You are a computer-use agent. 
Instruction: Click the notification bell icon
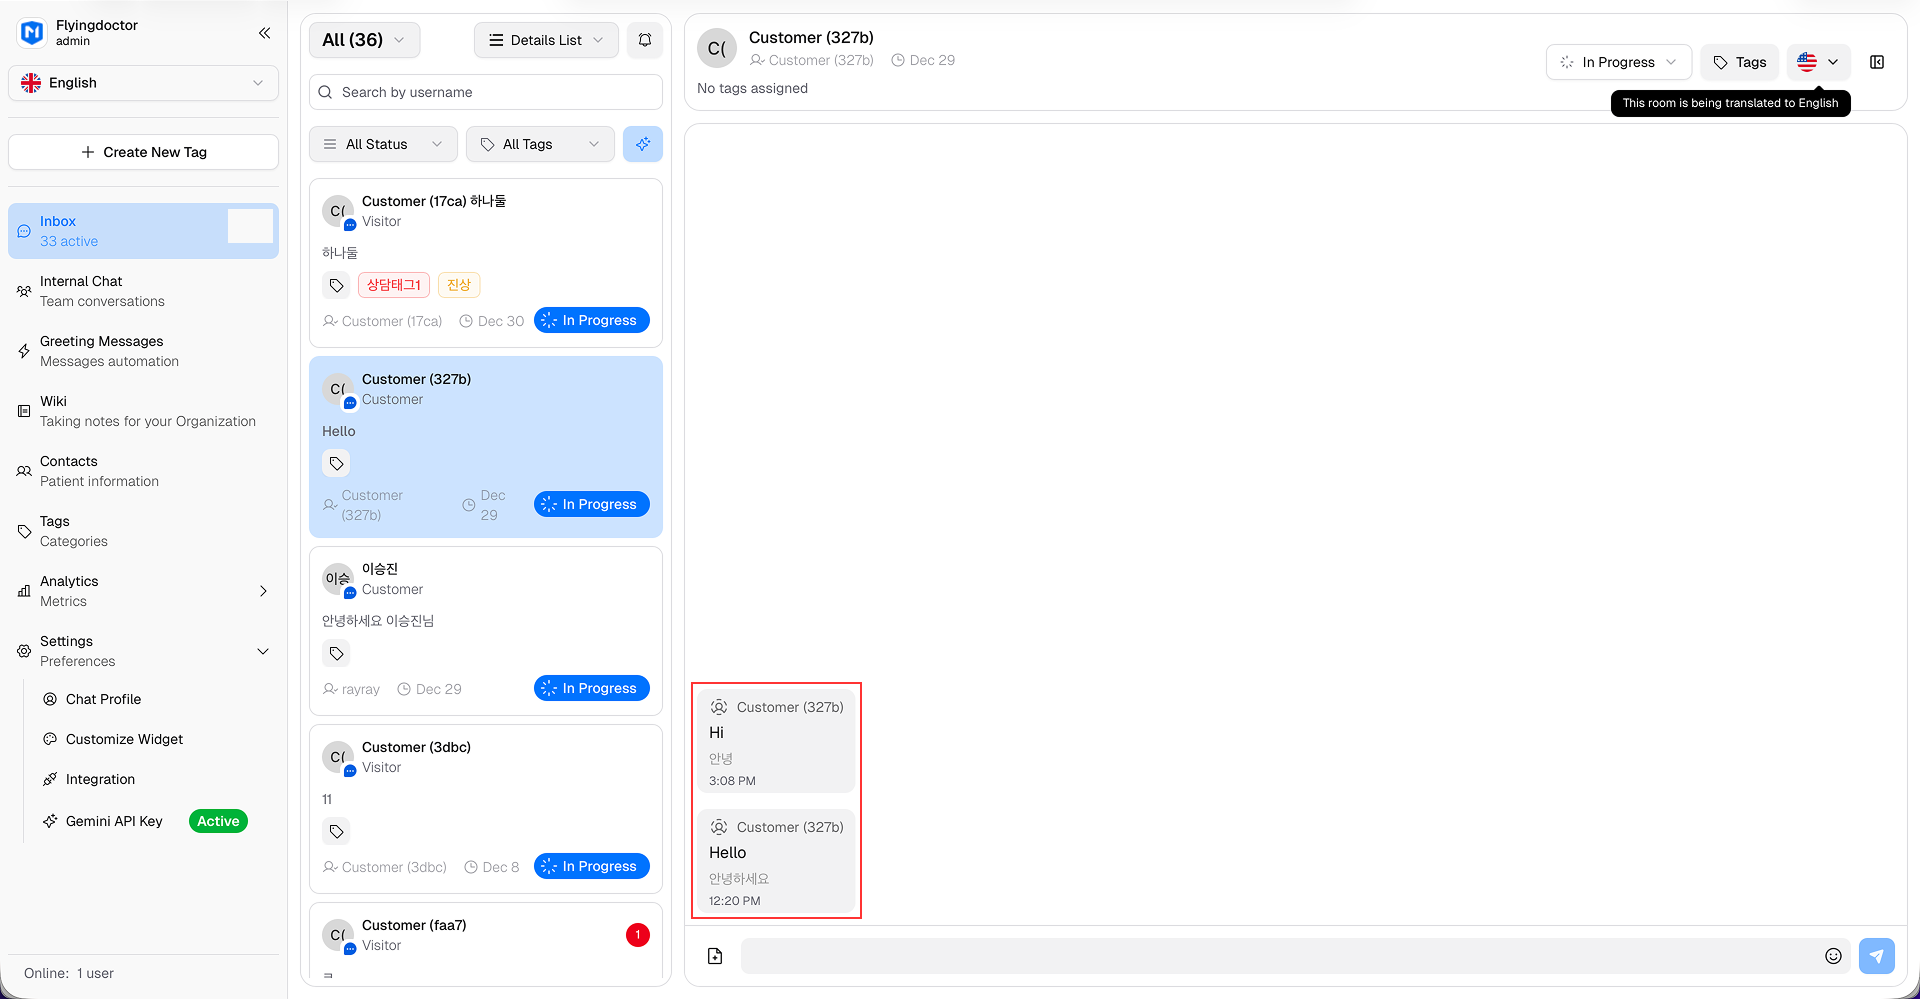pos(644,40)
